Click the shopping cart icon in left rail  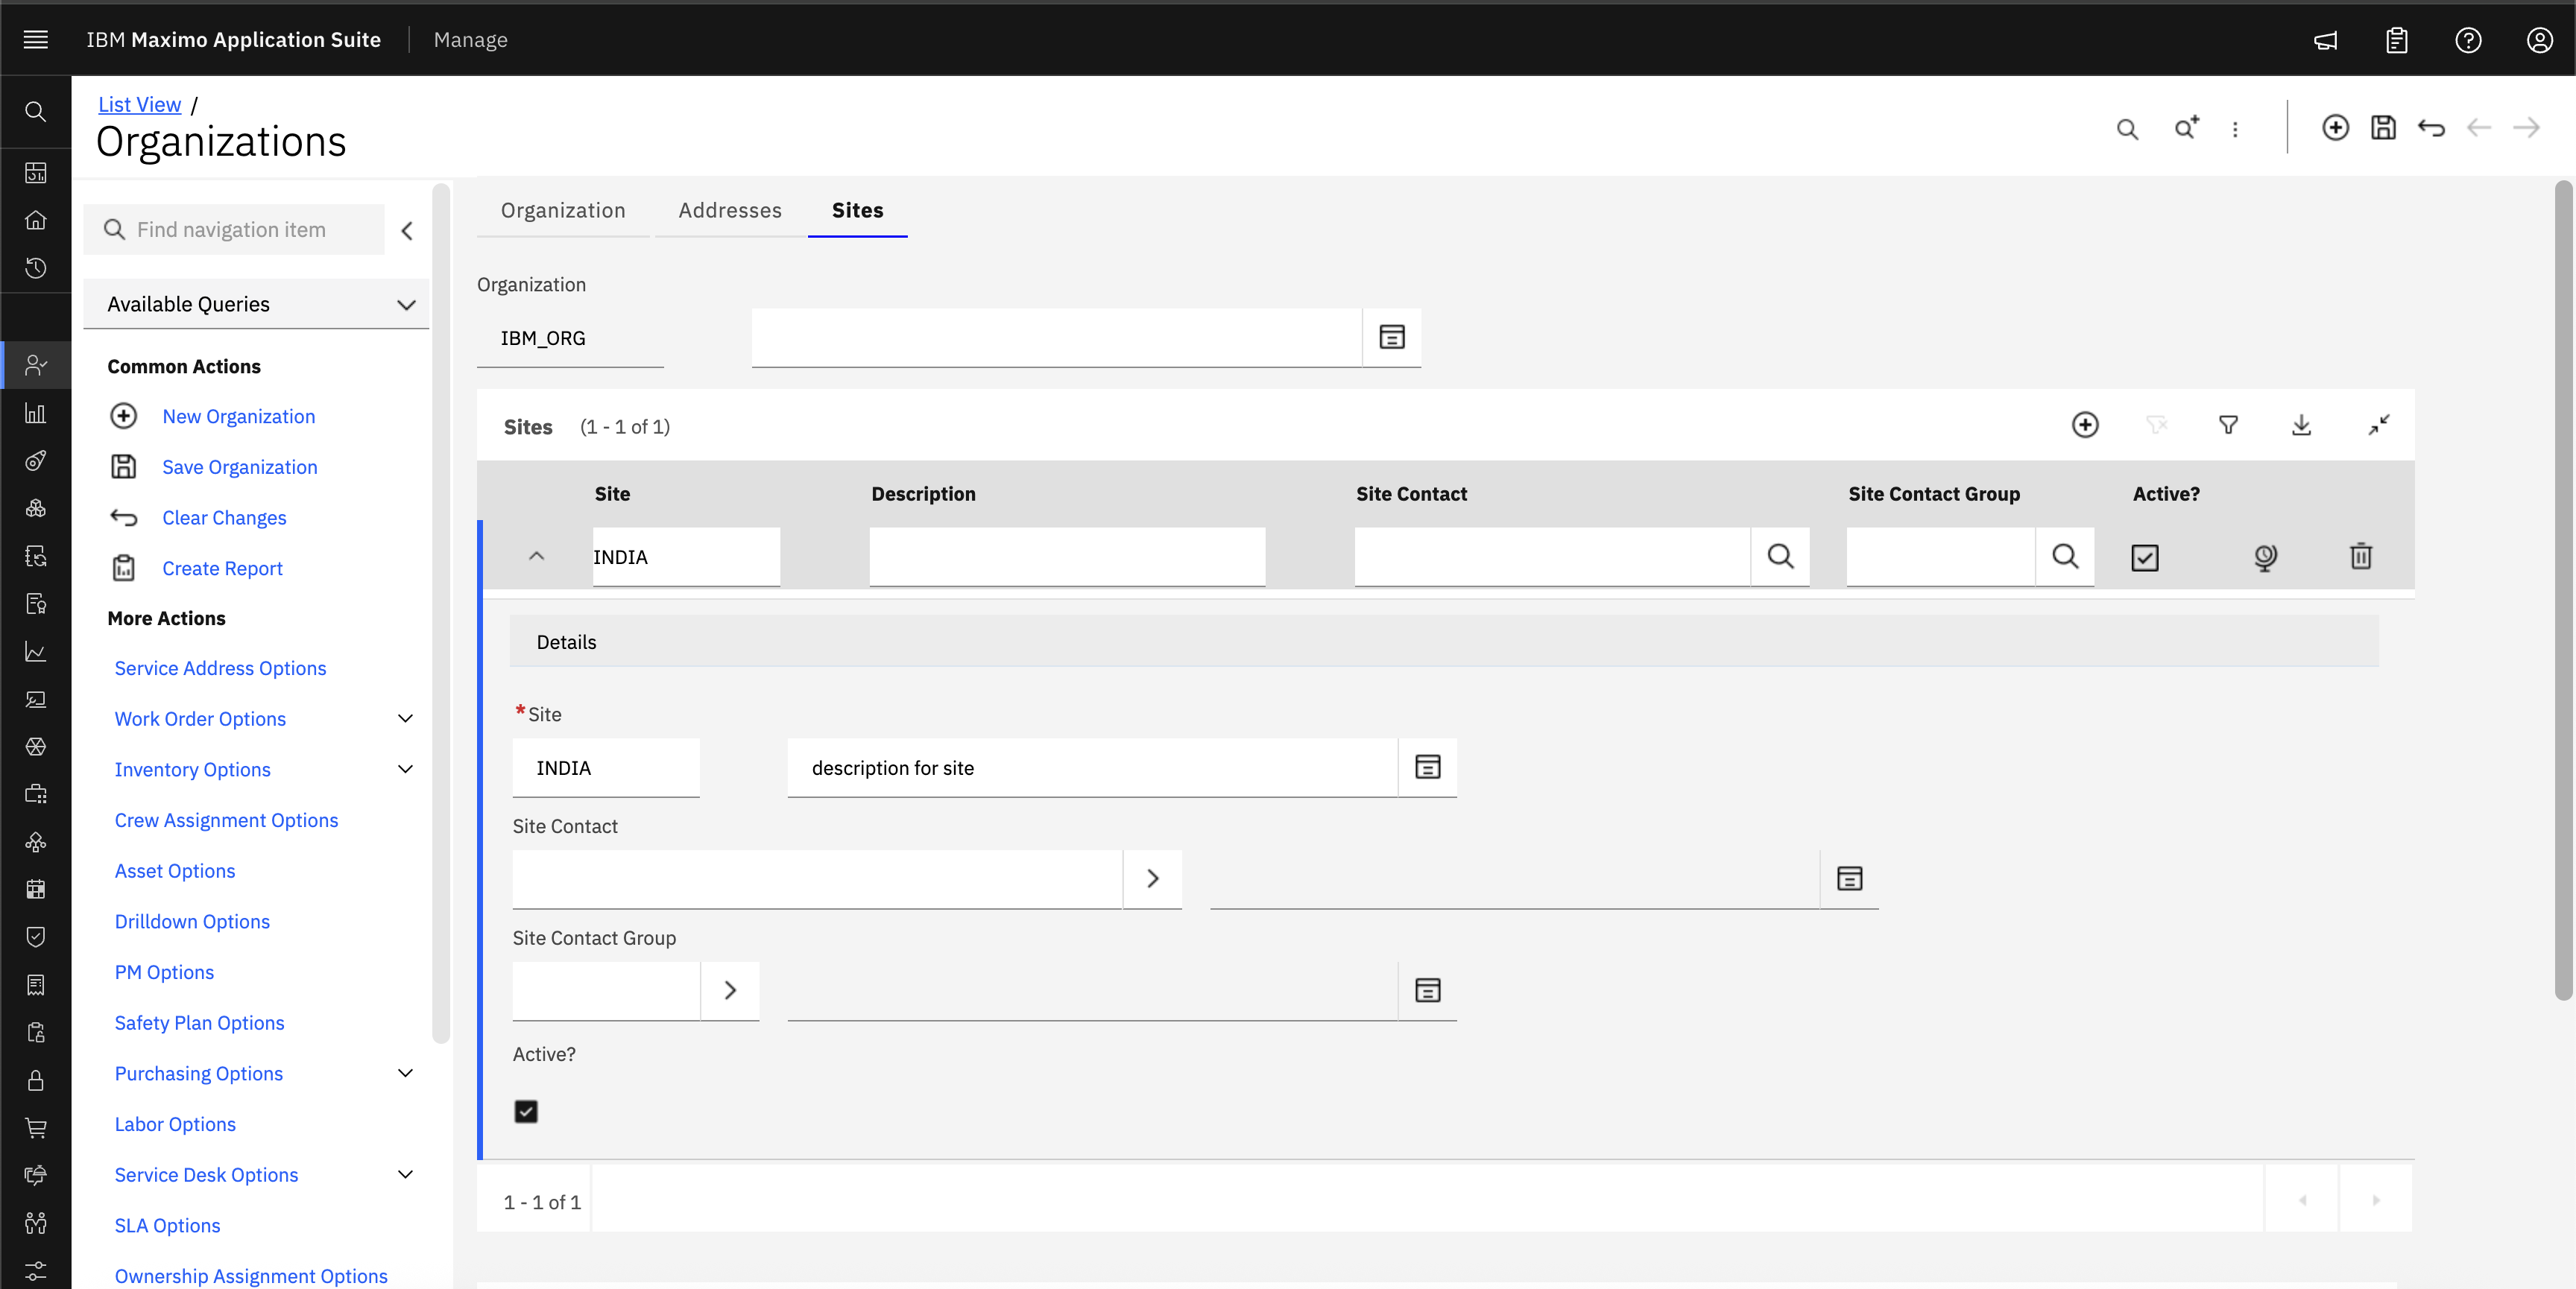point(36,1128)
